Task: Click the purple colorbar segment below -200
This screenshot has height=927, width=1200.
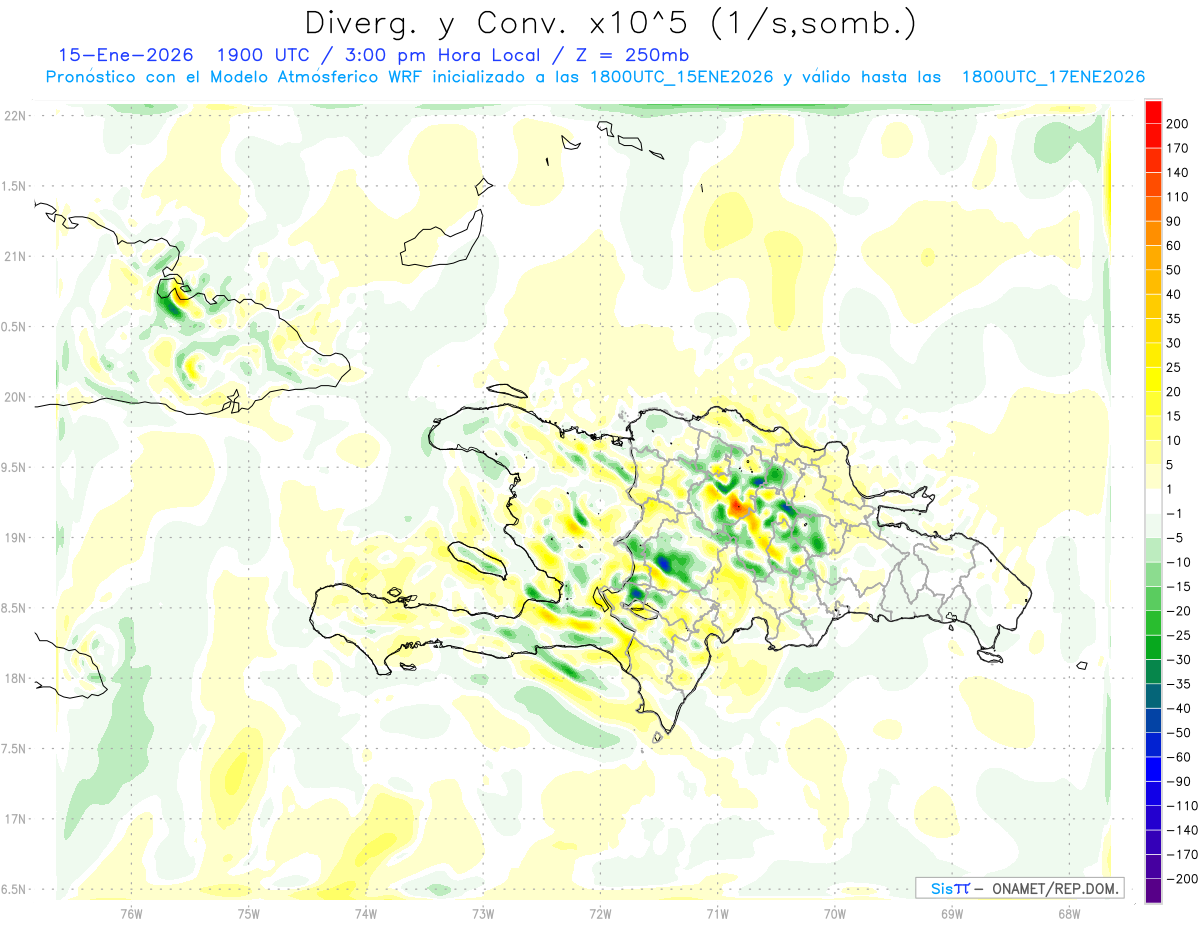Action: 1153,891
